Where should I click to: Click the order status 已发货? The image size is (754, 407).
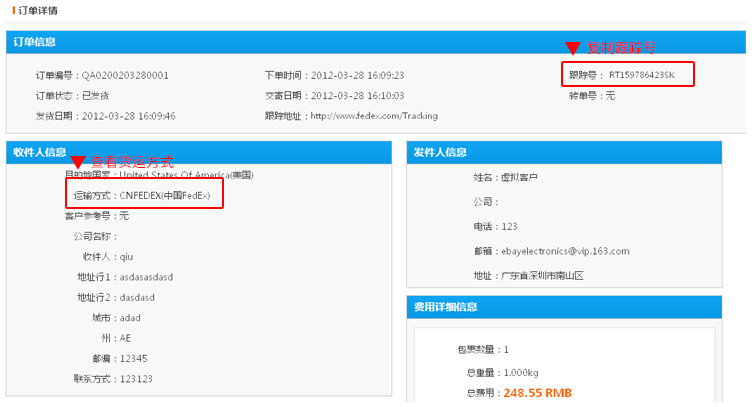click(96, 96)
